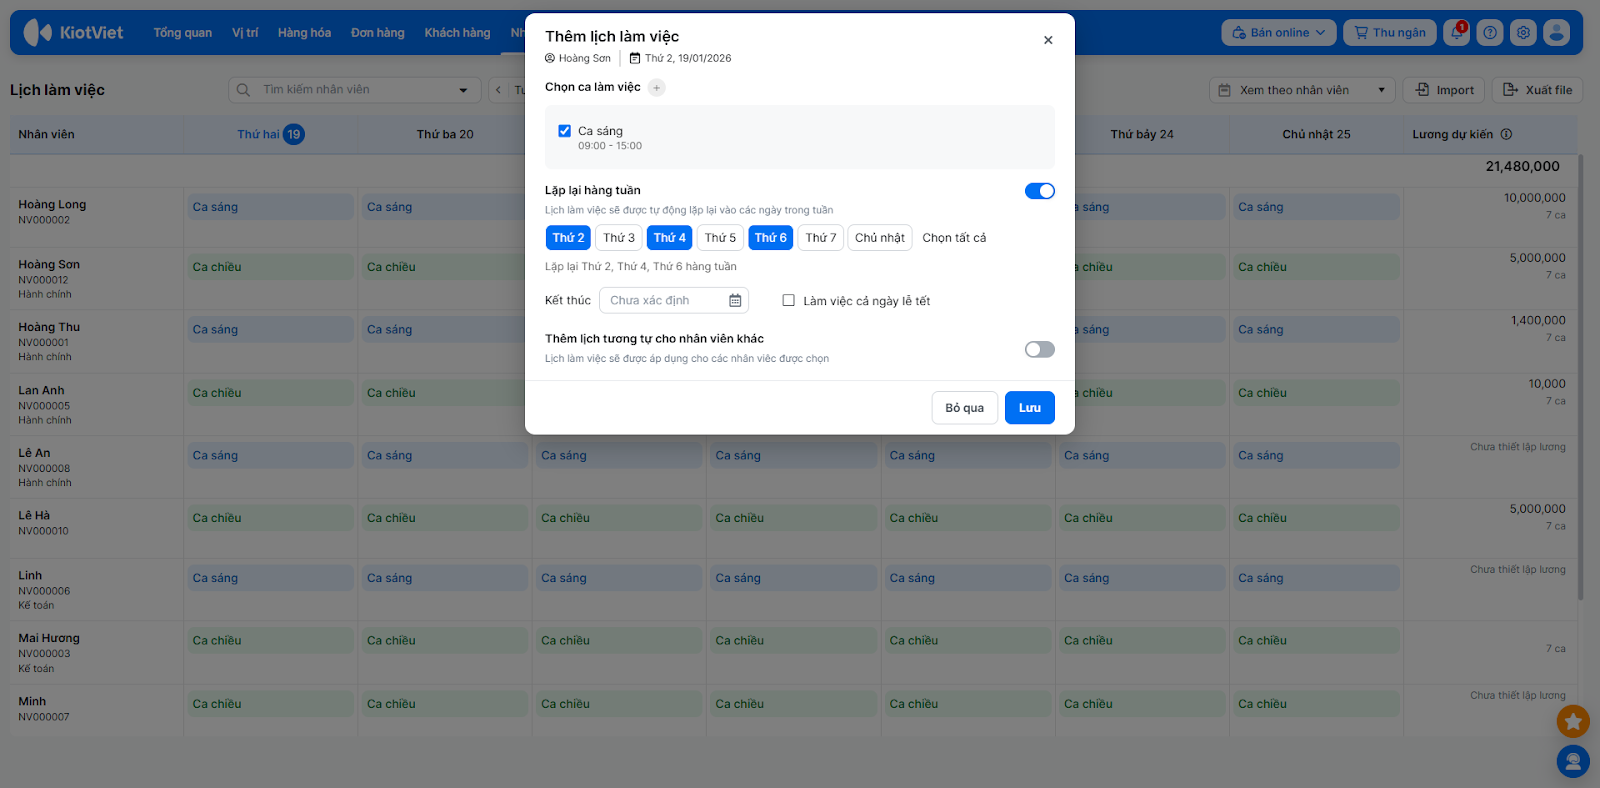
Task: Click the KiotViet logo icon
Action: pos(37,33)
